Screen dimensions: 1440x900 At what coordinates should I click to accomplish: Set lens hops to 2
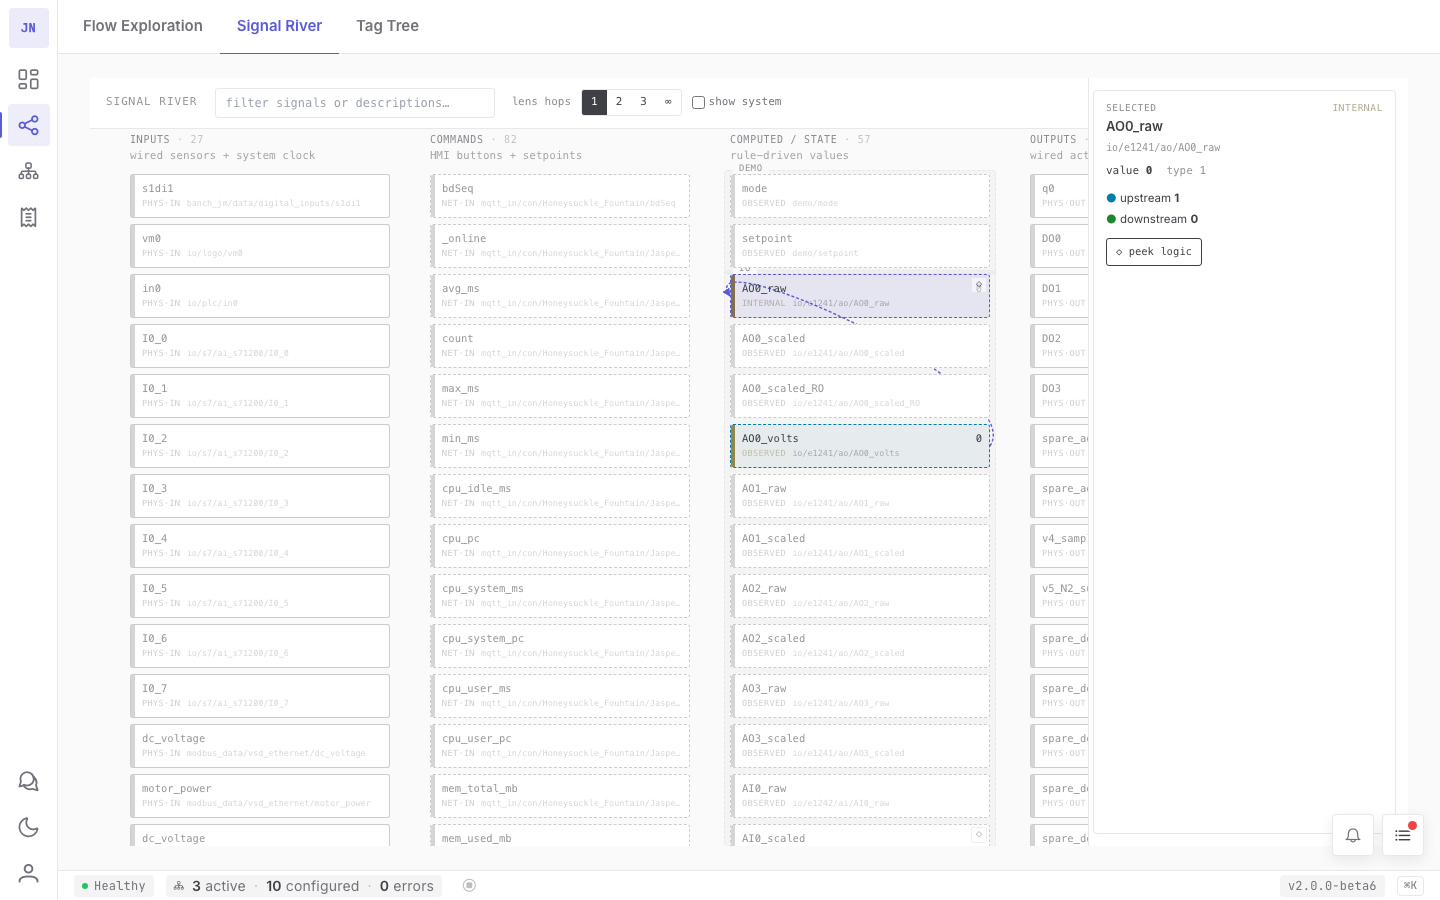click(x=619, y=102)
